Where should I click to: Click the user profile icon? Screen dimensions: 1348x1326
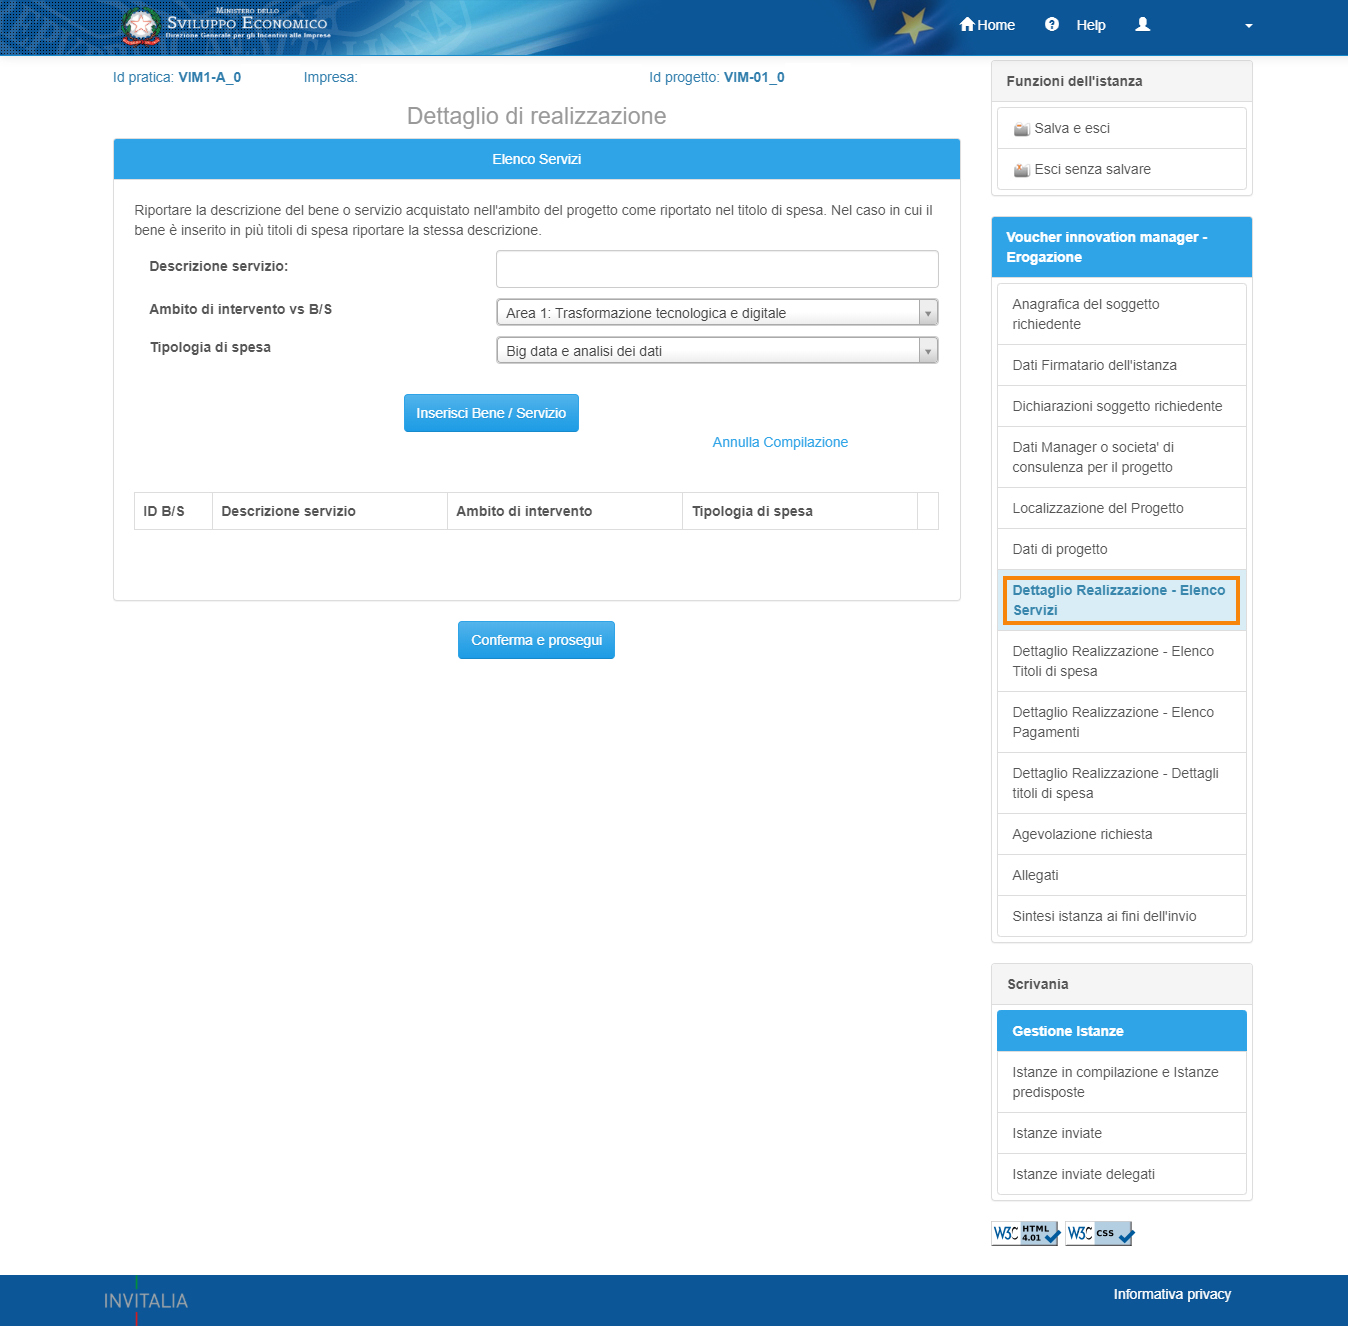coord(1143,25)
